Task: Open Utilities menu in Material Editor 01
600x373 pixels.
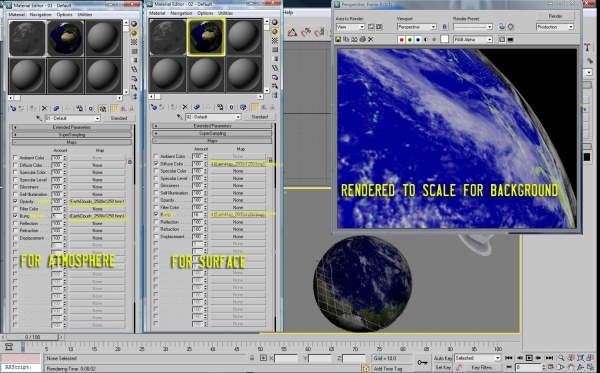Action: pyautogui.click(x=85, y=15)
